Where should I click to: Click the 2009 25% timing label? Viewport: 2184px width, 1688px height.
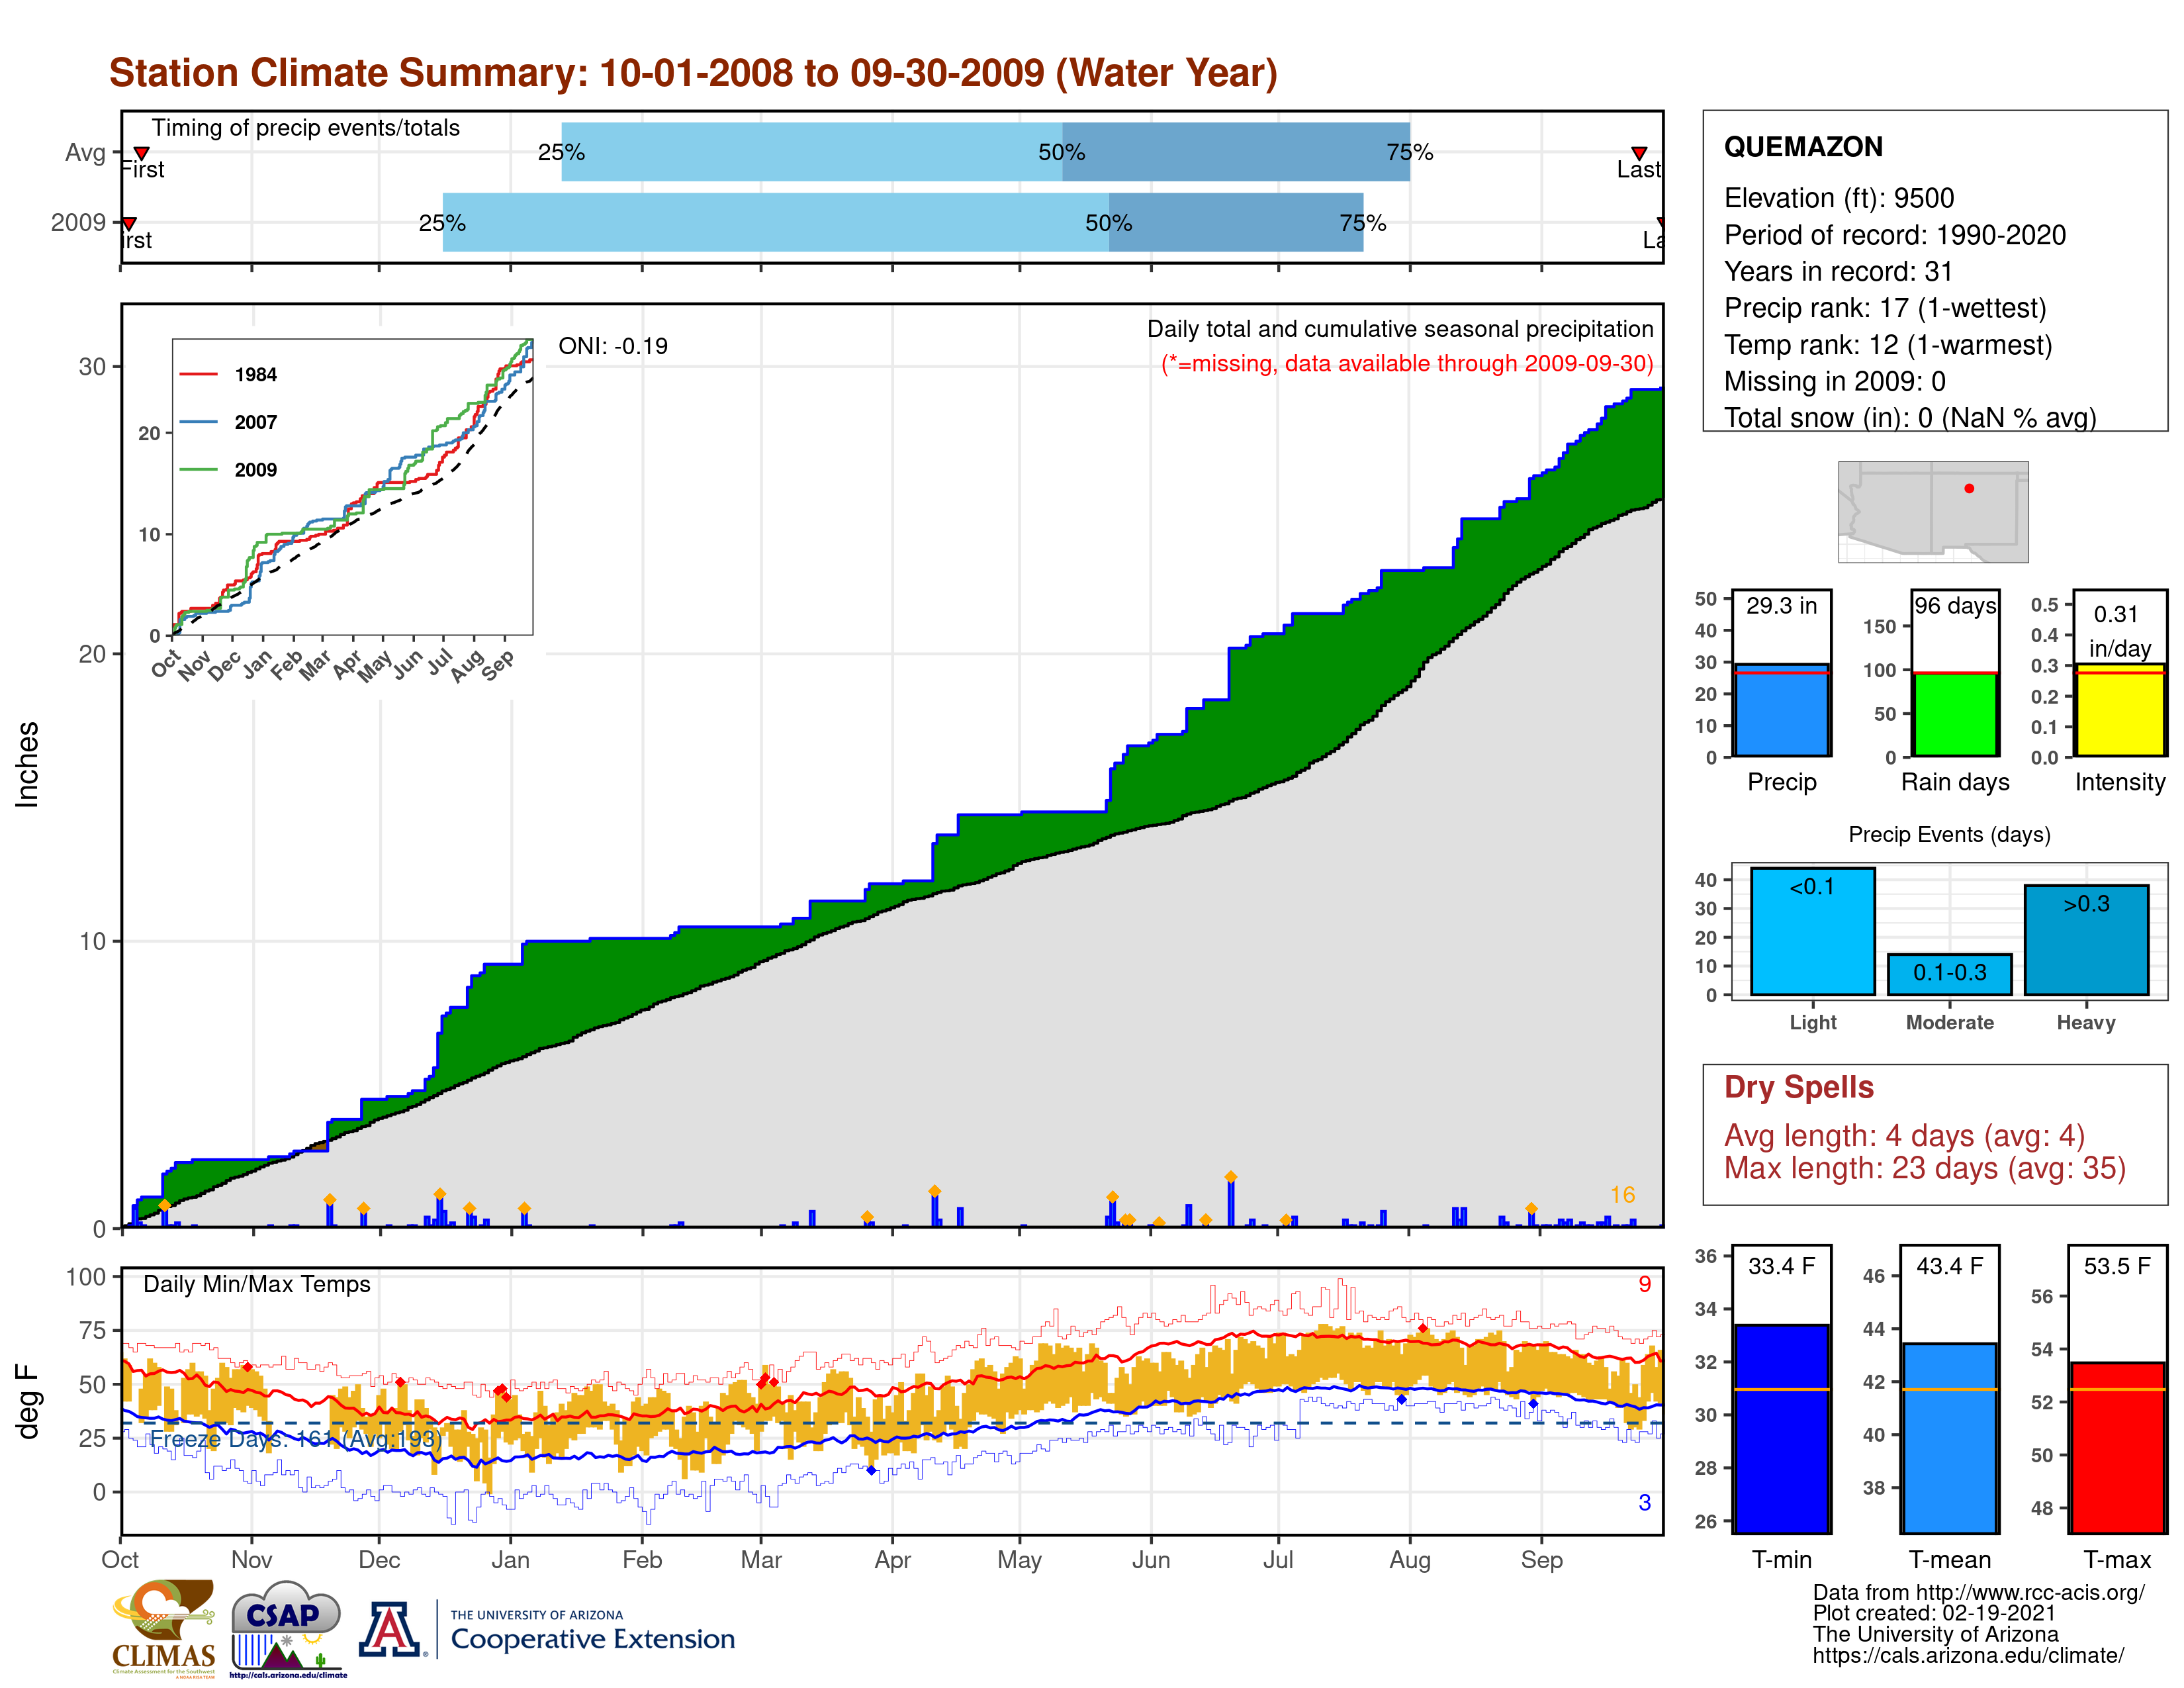point(442,223)
